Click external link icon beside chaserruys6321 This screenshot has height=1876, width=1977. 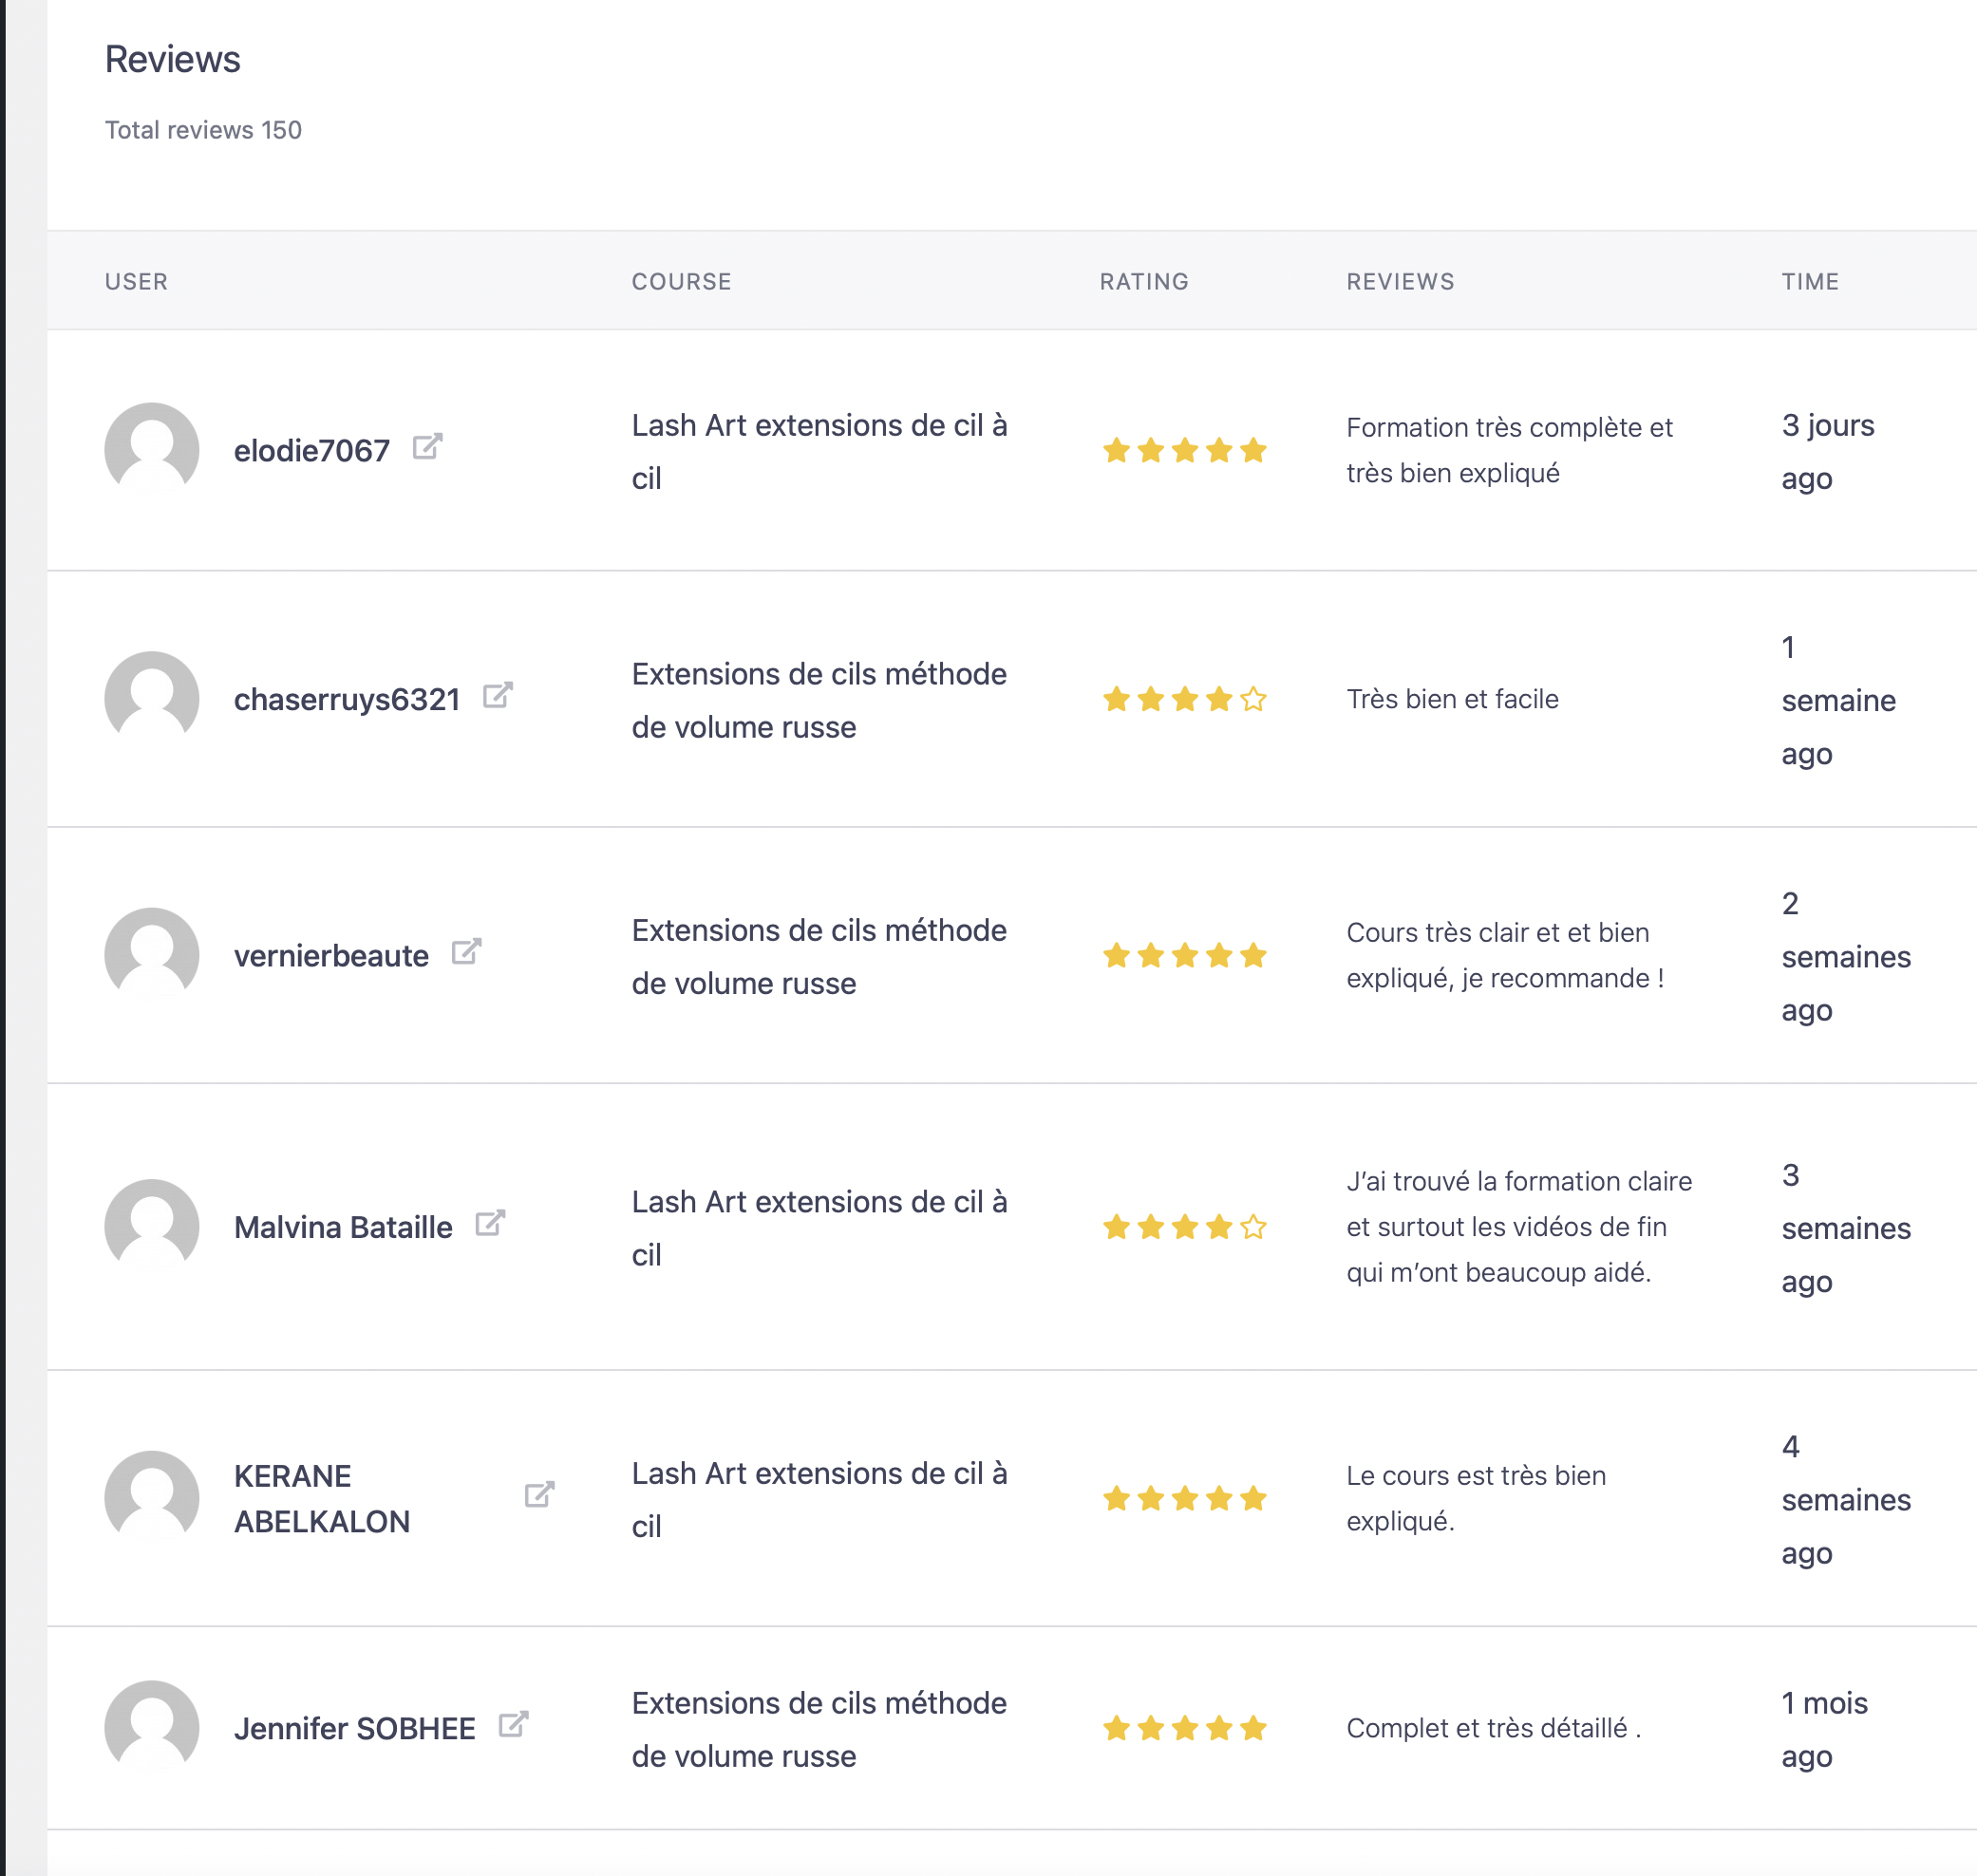pyautogui.click(x=497, y=696)
